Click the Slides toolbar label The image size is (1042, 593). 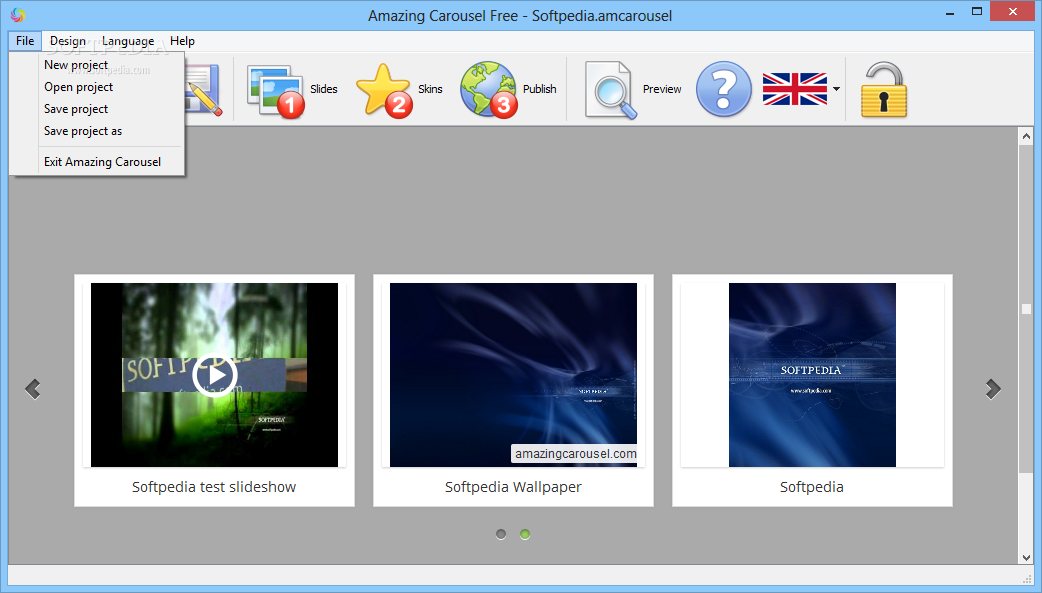click(324, 89)
